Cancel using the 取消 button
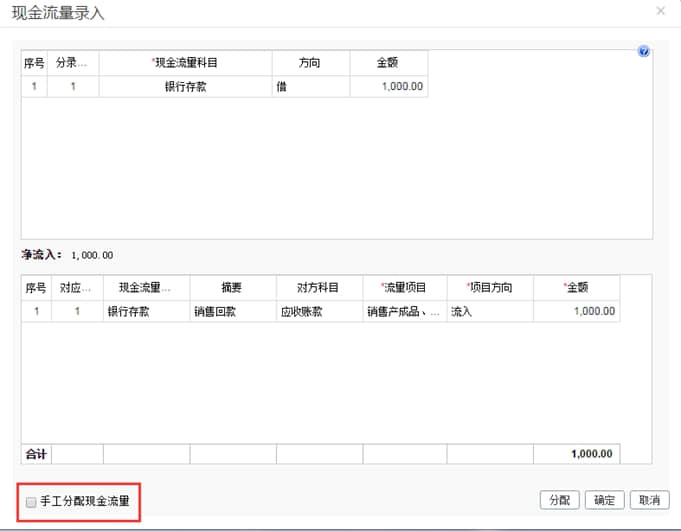The width and height of the screenshot is (681, 531). pos(649,500)
